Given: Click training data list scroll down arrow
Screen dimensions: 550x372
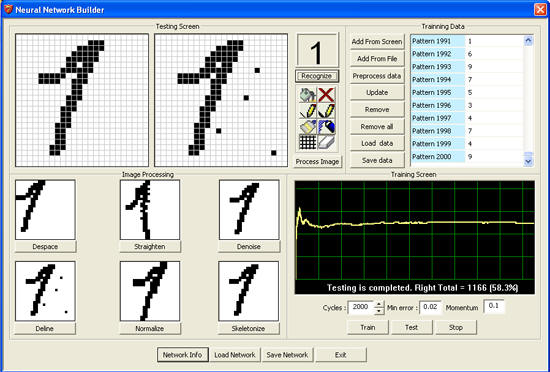Looking at the screenshot, I should (x=528, y=161).
